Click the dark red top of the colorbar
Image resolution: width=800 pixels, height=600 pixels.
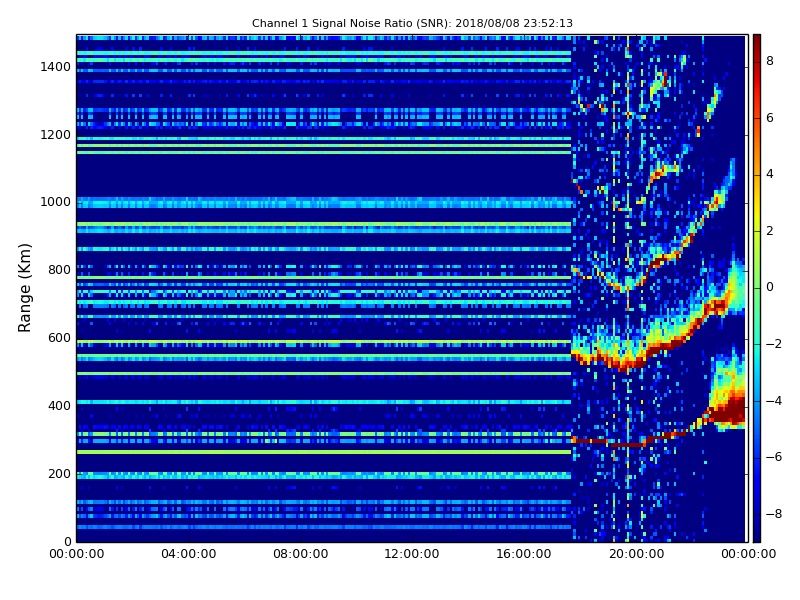tap(757, 43)
